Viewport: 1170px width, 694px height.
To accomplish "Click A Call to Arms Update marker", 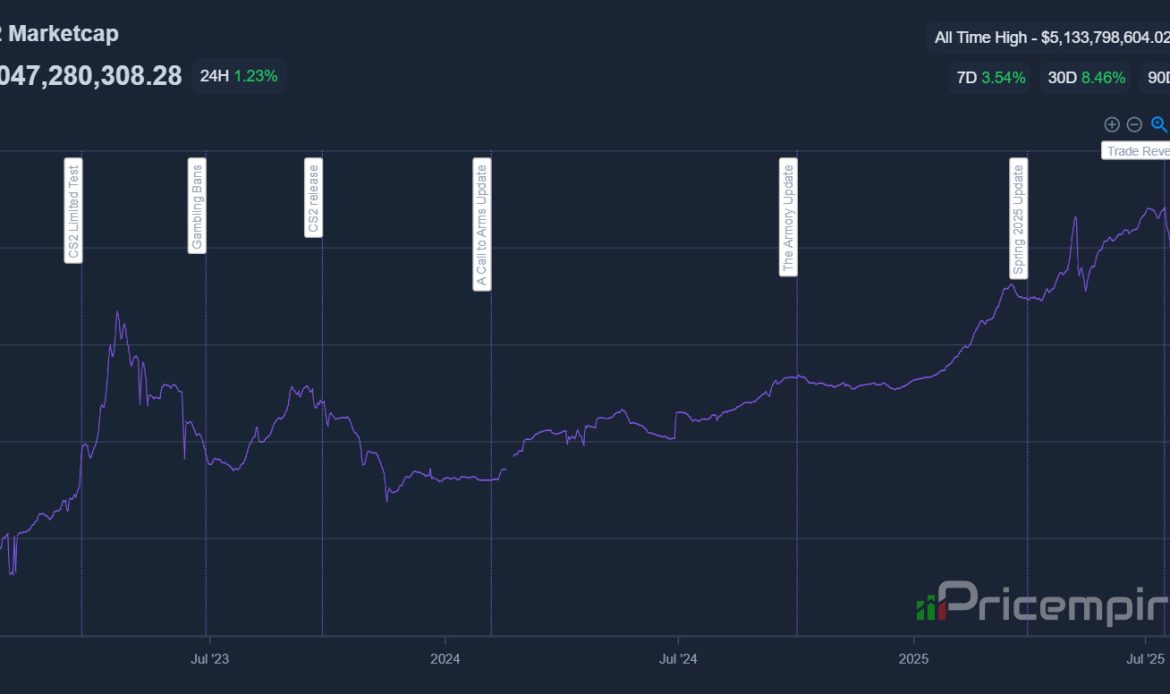I will pos(482,225).
